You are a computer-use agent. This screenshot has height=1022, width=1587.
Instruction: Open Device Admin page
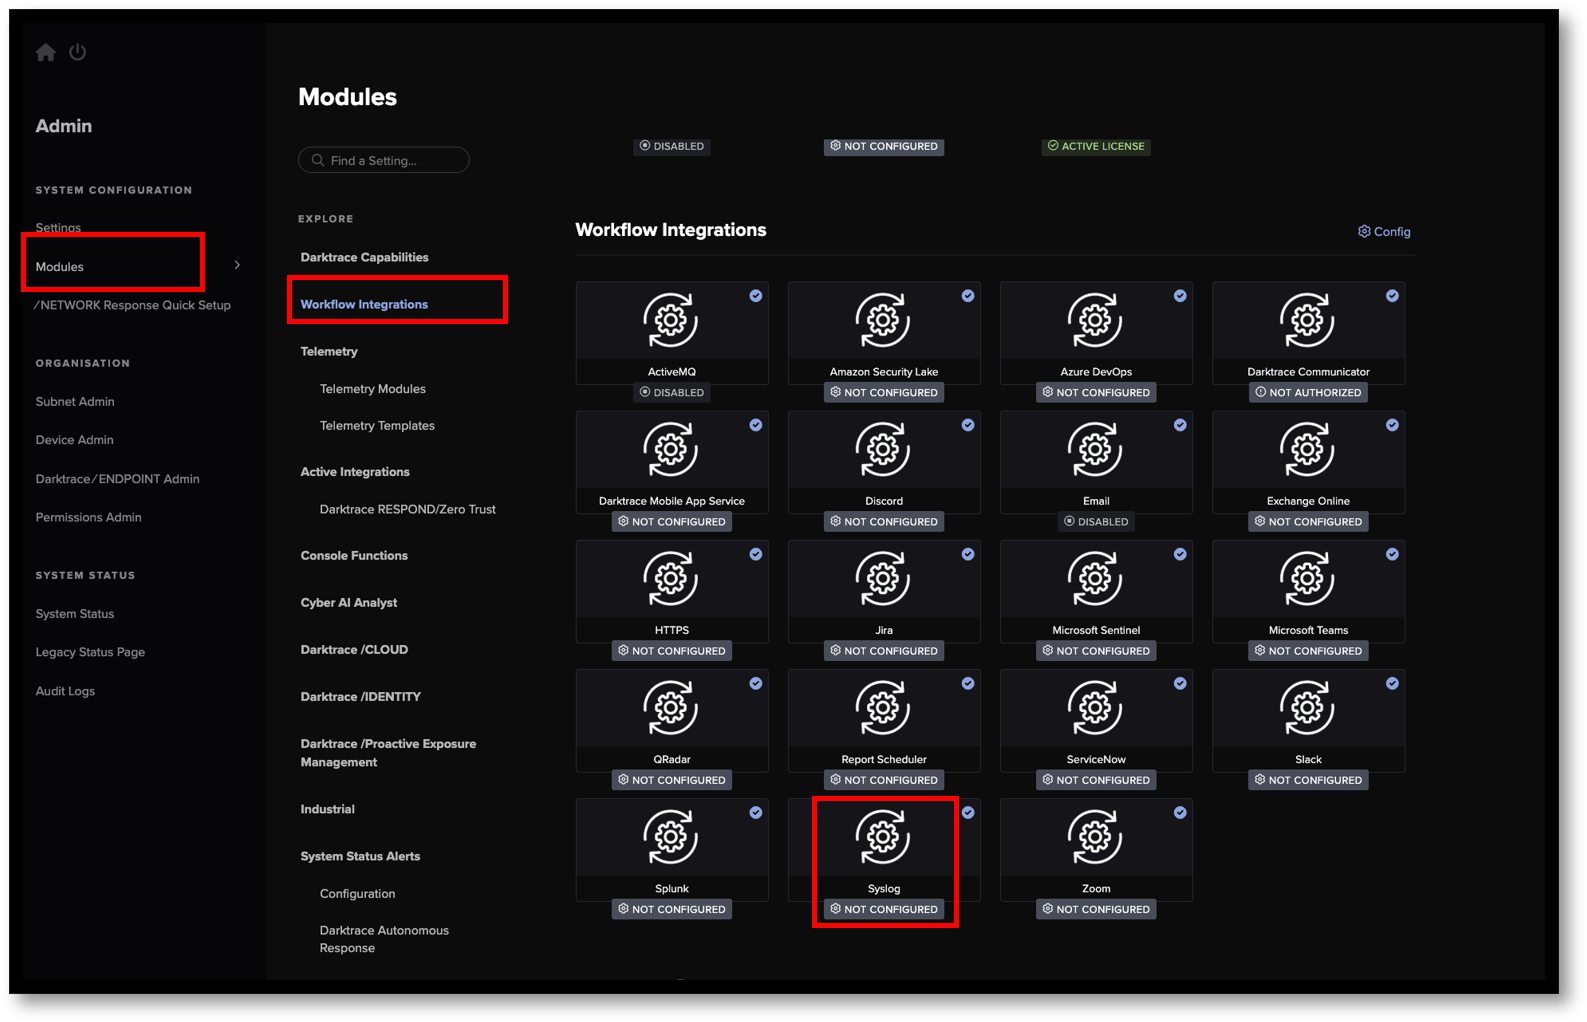pos(74,440)
